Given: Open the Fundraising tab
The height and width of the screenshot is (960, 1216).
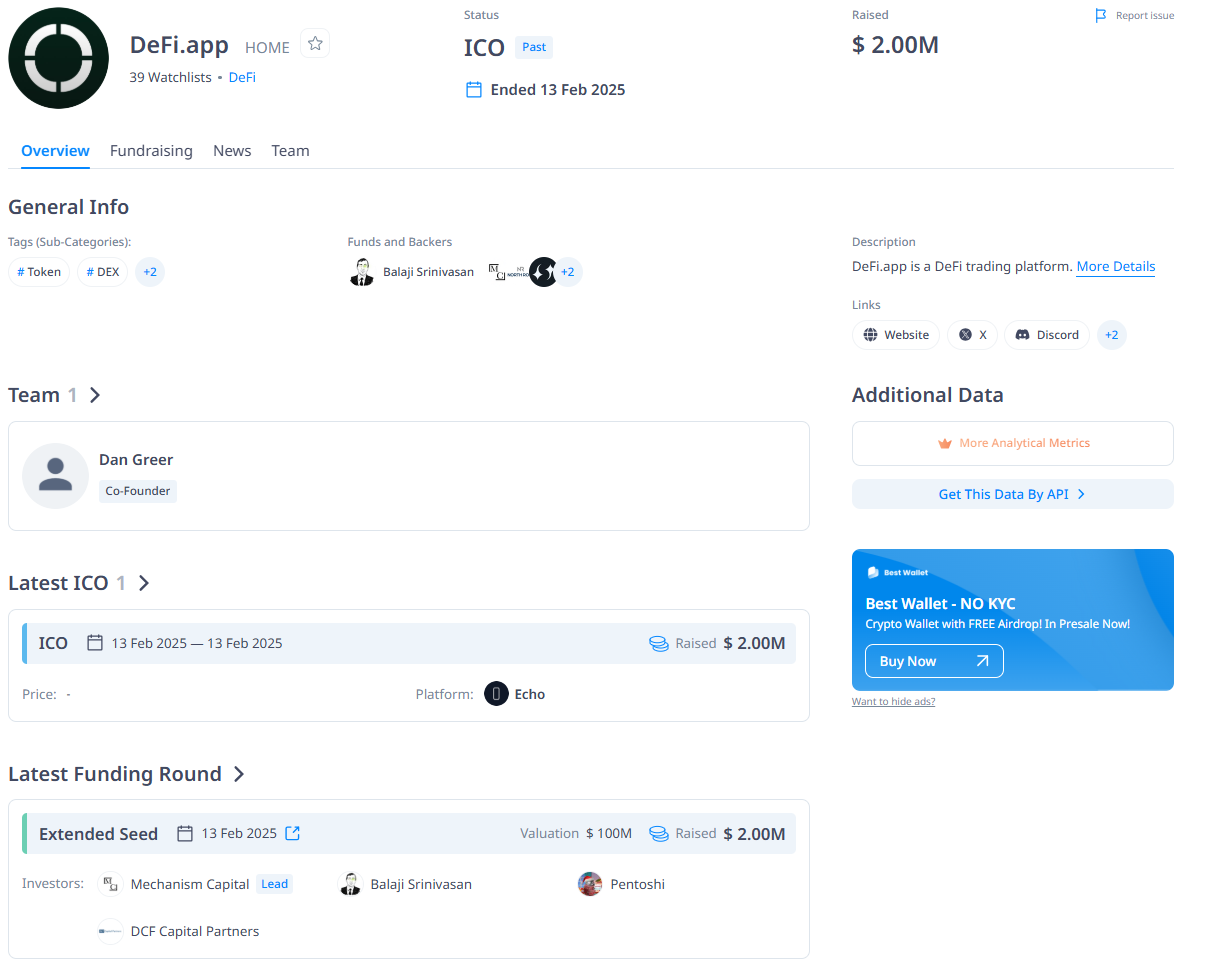Looking at the screenshot, I should click(x=151, y=151).
